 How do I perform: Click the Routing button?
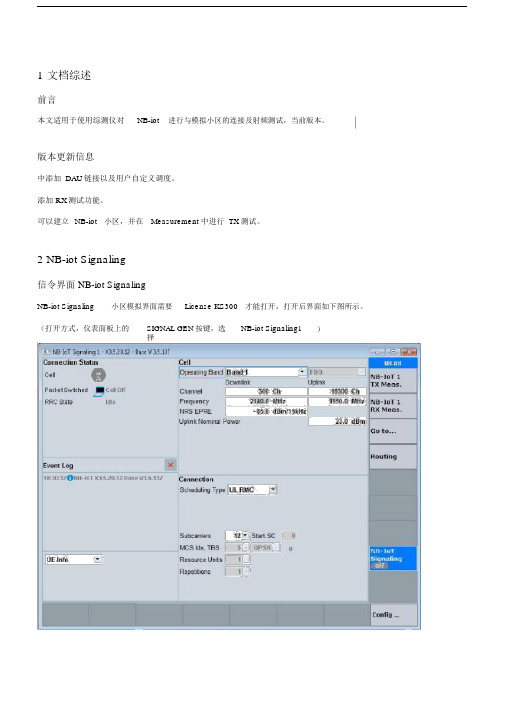pos(393,456)
